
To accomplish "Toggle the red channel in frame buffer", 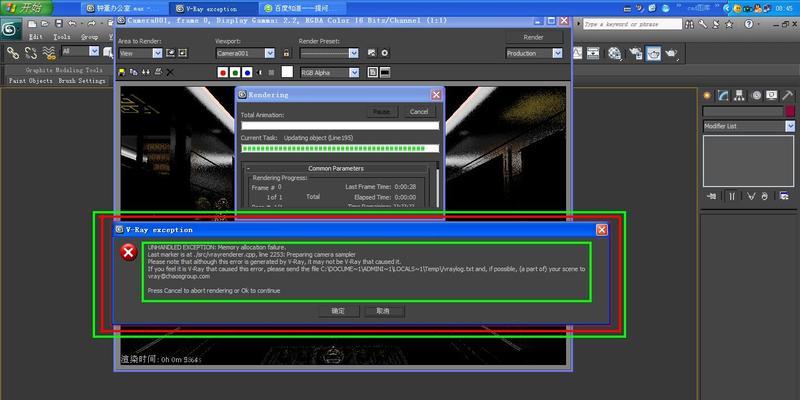I will point(222,73).
